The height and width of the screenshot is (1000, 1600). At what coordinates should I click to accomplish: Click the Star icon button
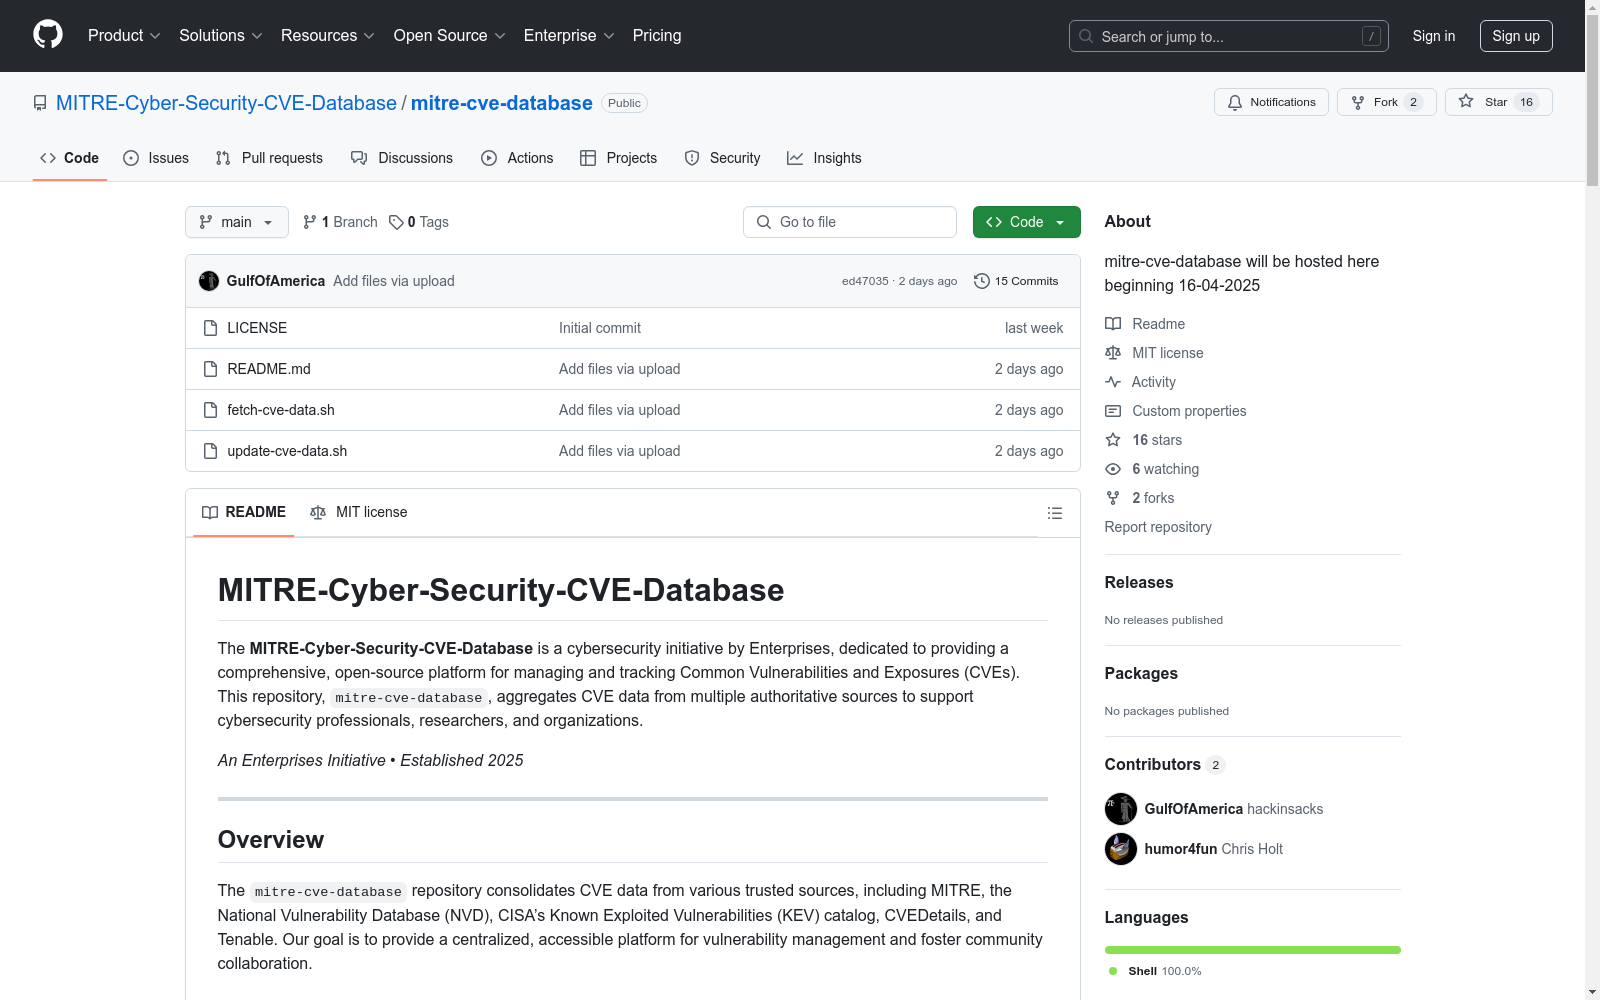(1466, 102)
